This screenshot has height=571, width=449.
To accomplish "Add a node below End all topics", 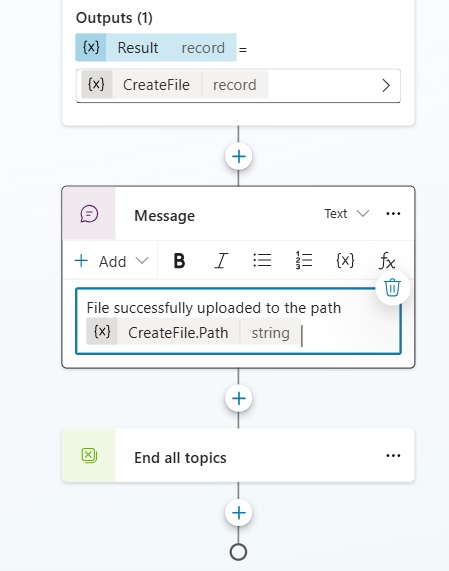I will coord(239,513).
